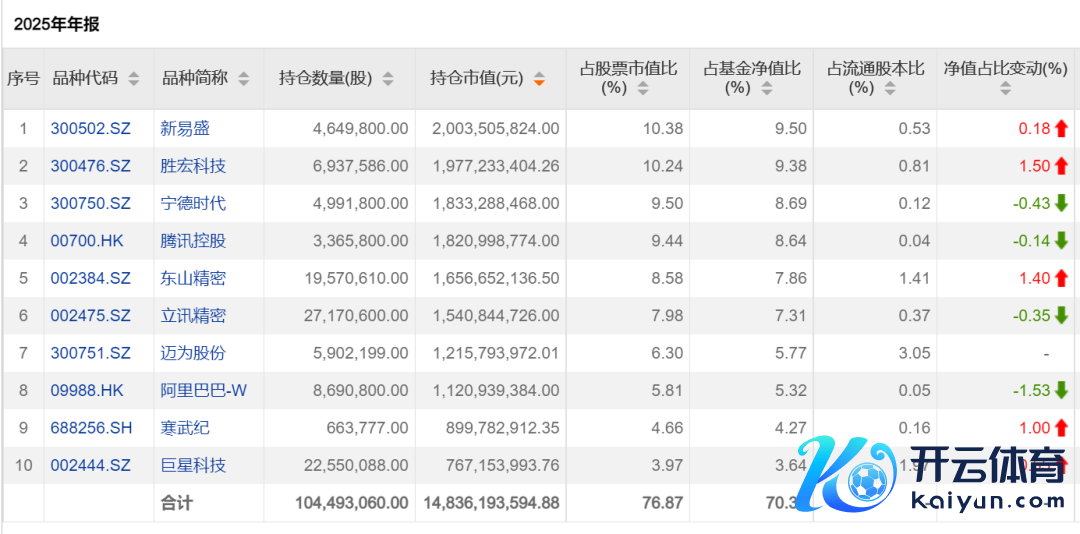Sort table by 持仓数量(股) arrows
Viewport: 1080px width, 534px height.
tap(388, 79)
